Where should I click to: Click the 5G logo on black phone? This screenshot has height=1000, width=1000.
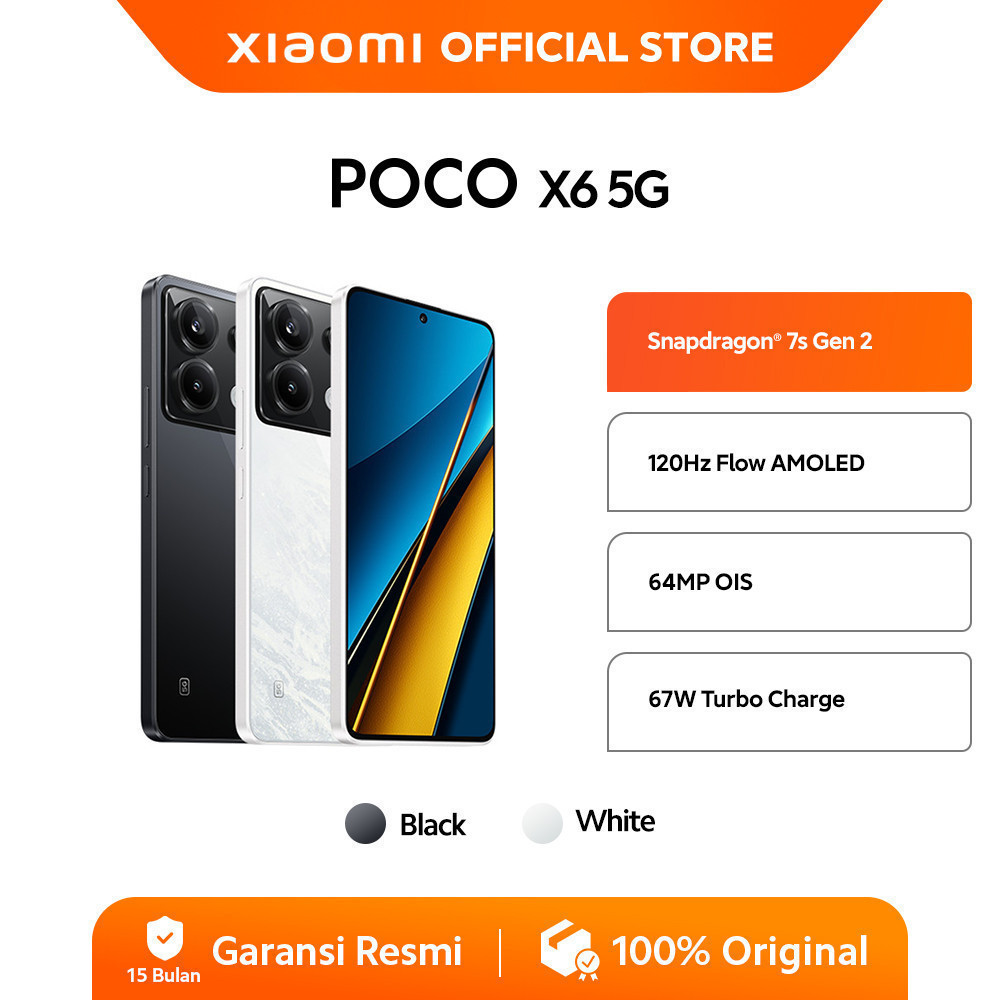tap(184, 686)
